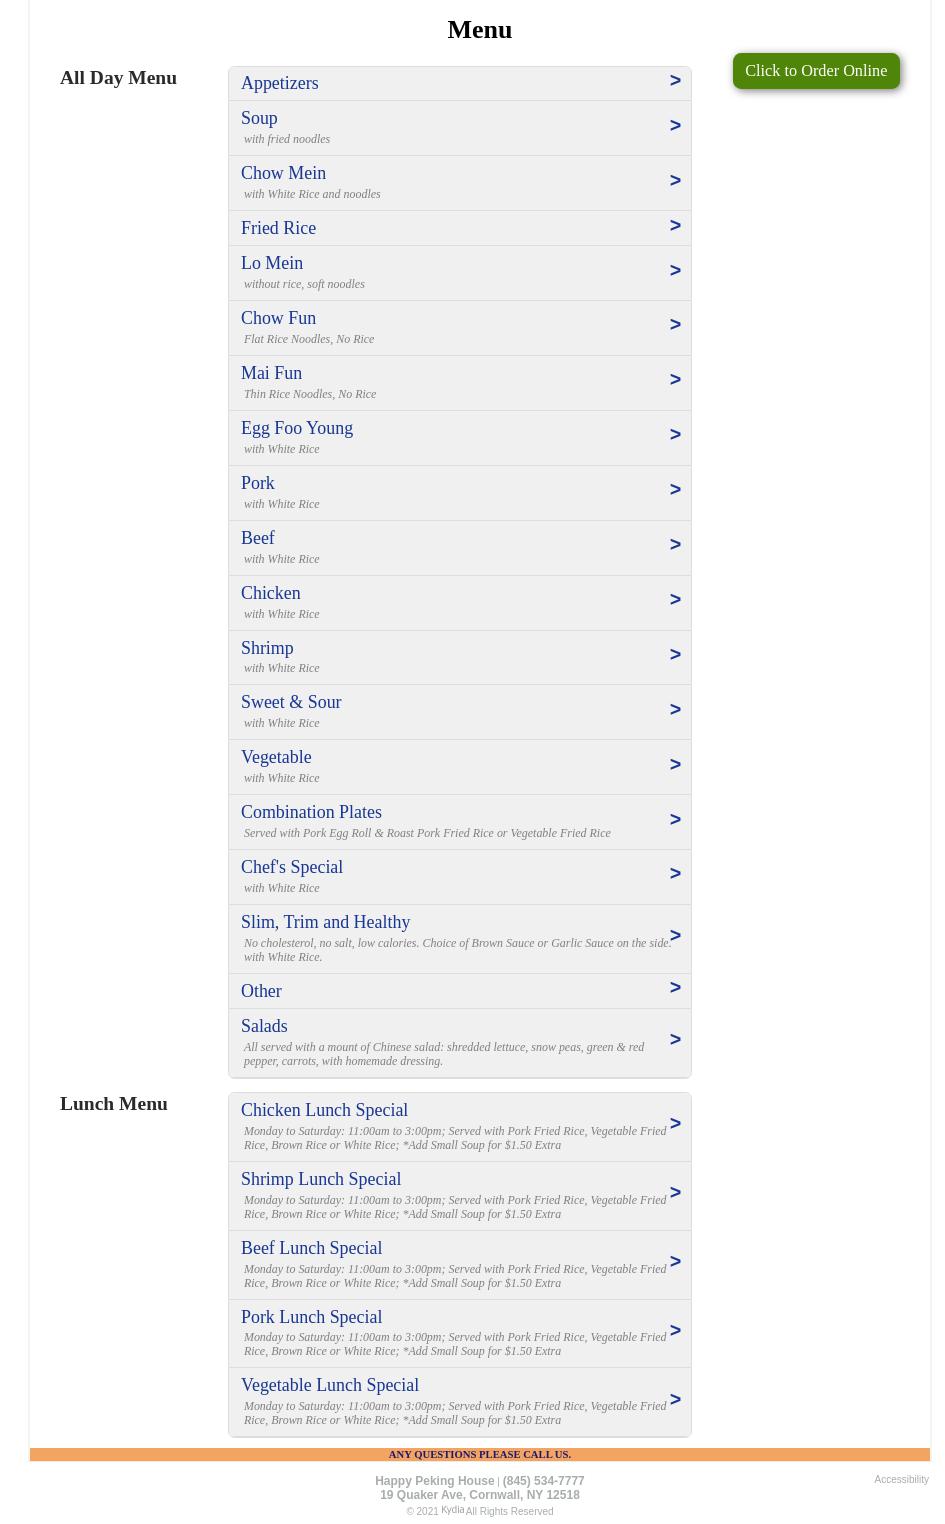Image resolution: width=945 pixels, height=1524 pixels.
Task: Click the arrow beside Chow Fun
Action: [675, 325]
